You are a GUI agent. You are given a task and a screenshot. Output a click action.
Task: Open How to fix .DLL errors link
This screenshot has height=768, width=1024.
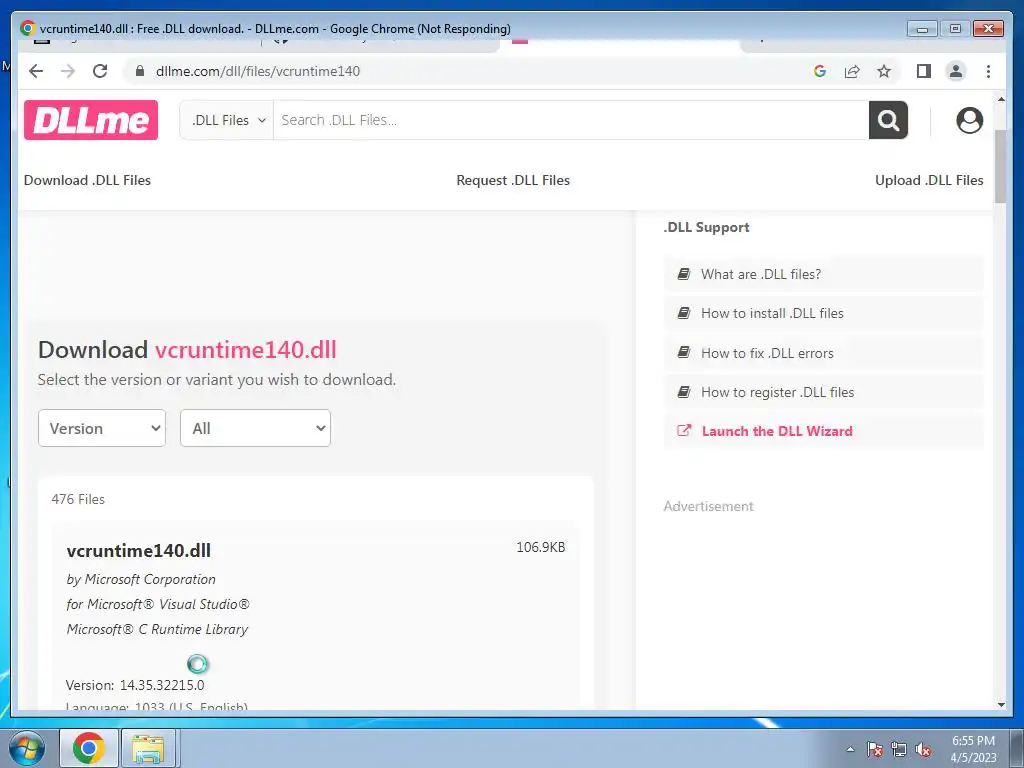(x=767, y=353)
